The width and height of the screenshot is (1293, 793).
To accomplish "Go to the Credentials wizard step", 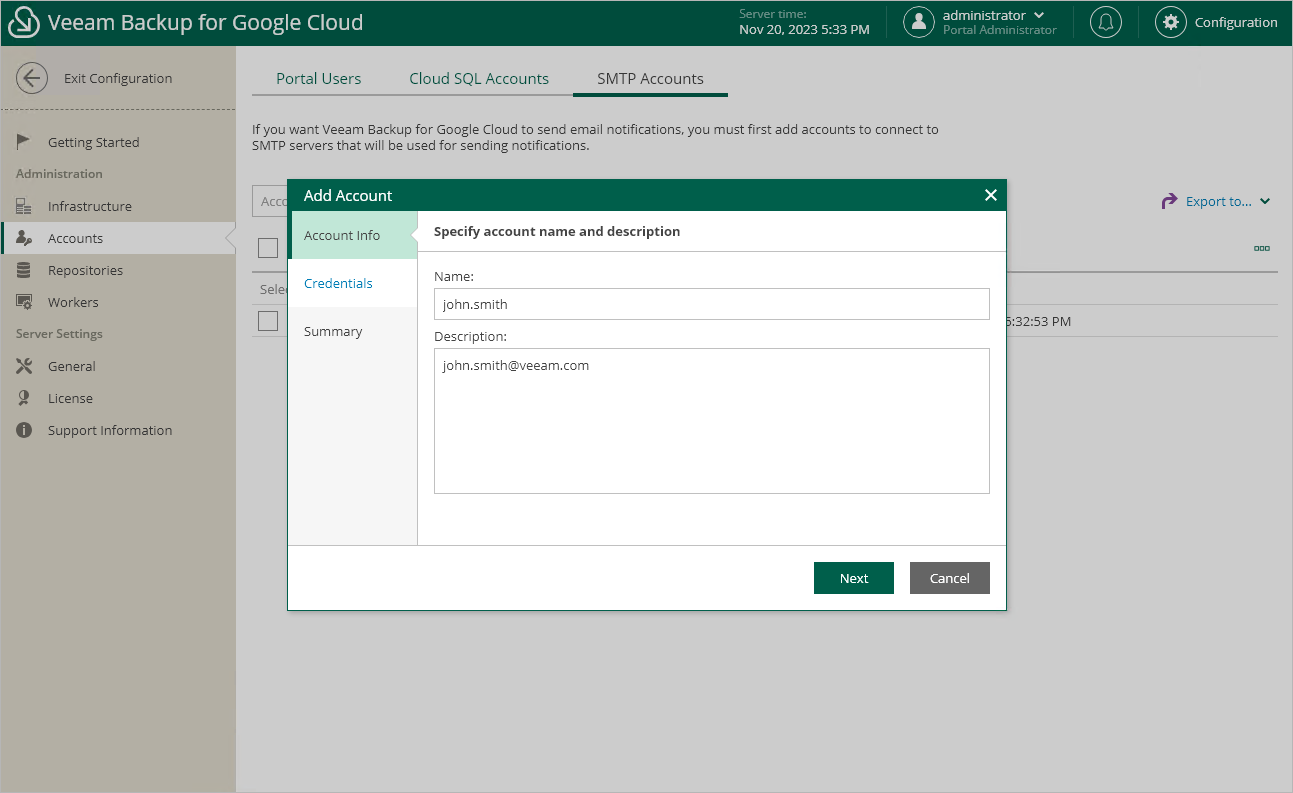I will pos(352,283).
